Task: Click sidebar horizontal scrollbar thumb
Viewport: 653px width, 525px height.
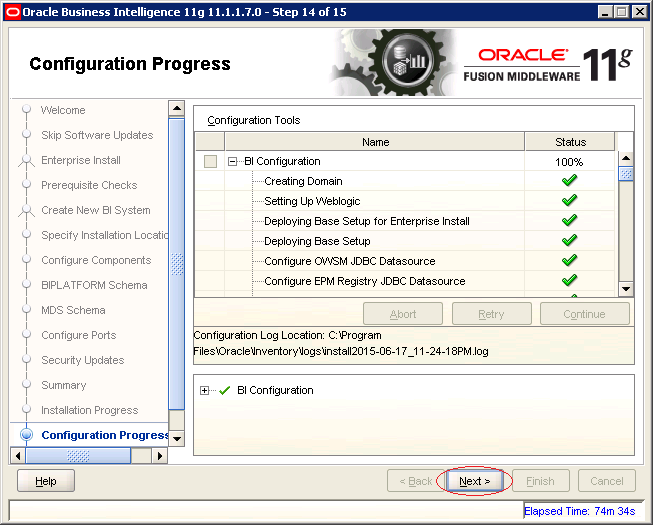Action: coord(78,455)
